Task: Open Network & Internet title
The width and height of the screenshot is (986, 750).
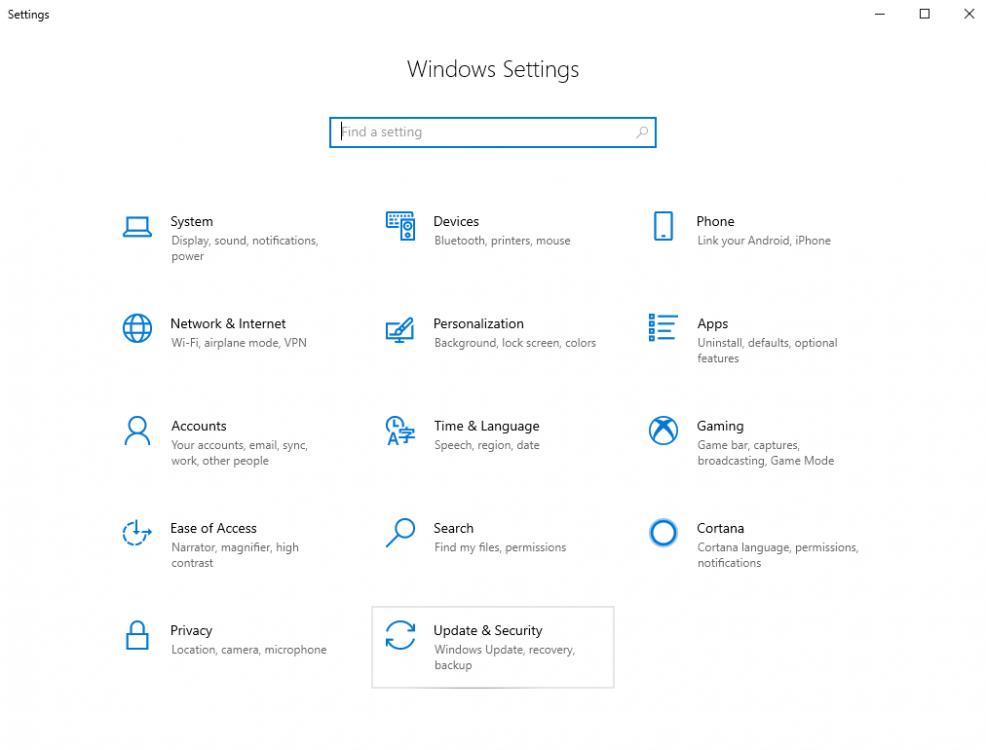Action: click(x=228, y=324)
